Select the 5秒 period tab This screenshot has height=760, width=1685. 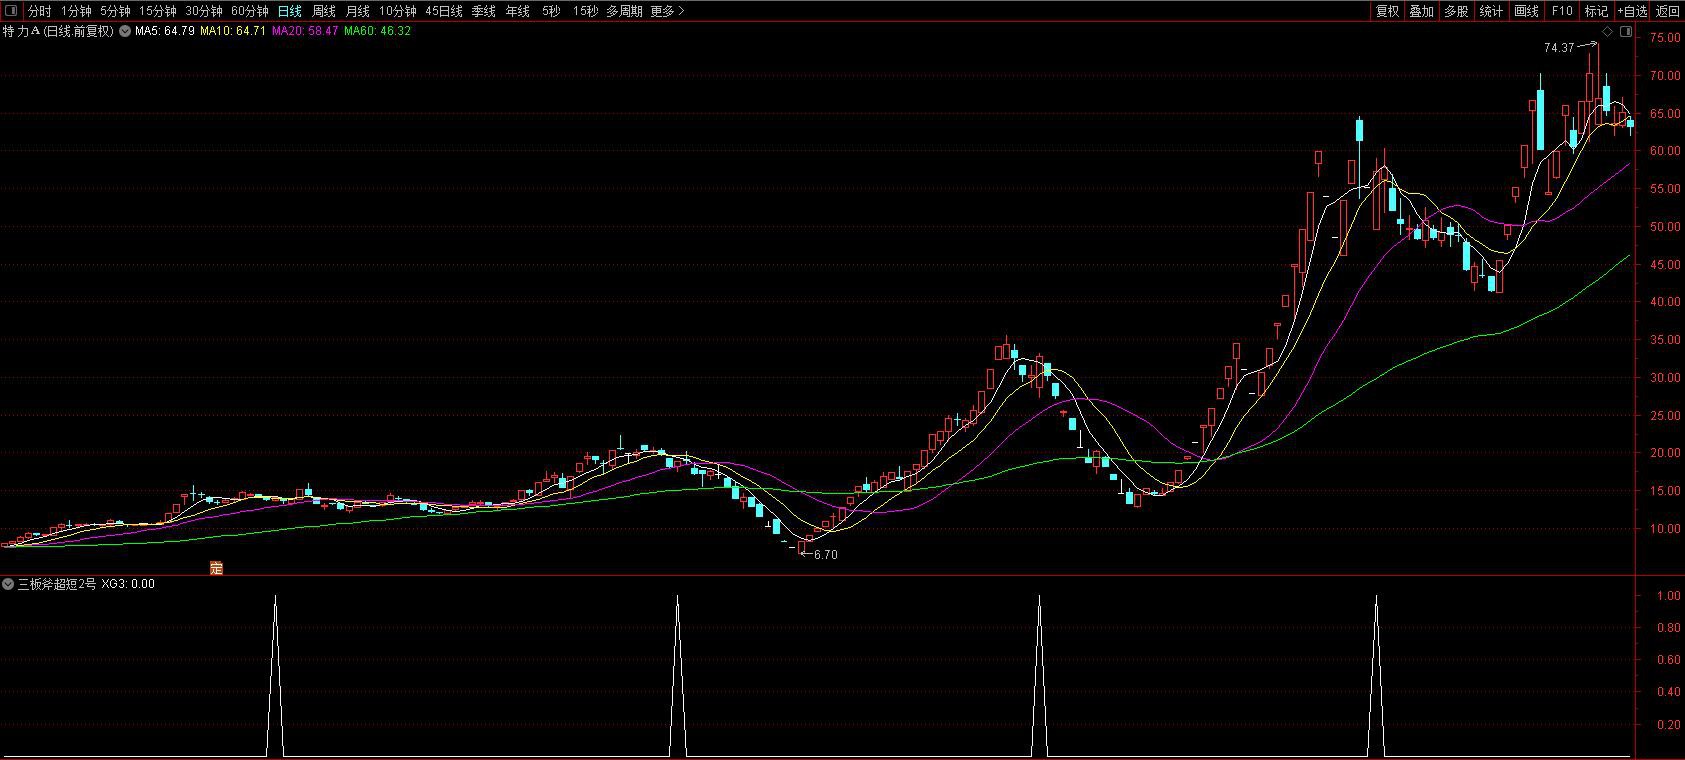551,11
